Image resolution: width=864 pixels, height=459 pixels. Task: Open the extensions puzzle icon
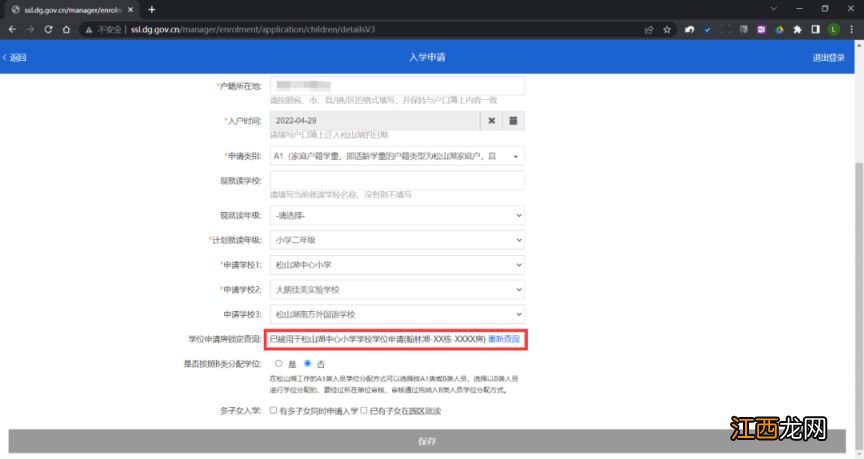(x=797, y=30)
